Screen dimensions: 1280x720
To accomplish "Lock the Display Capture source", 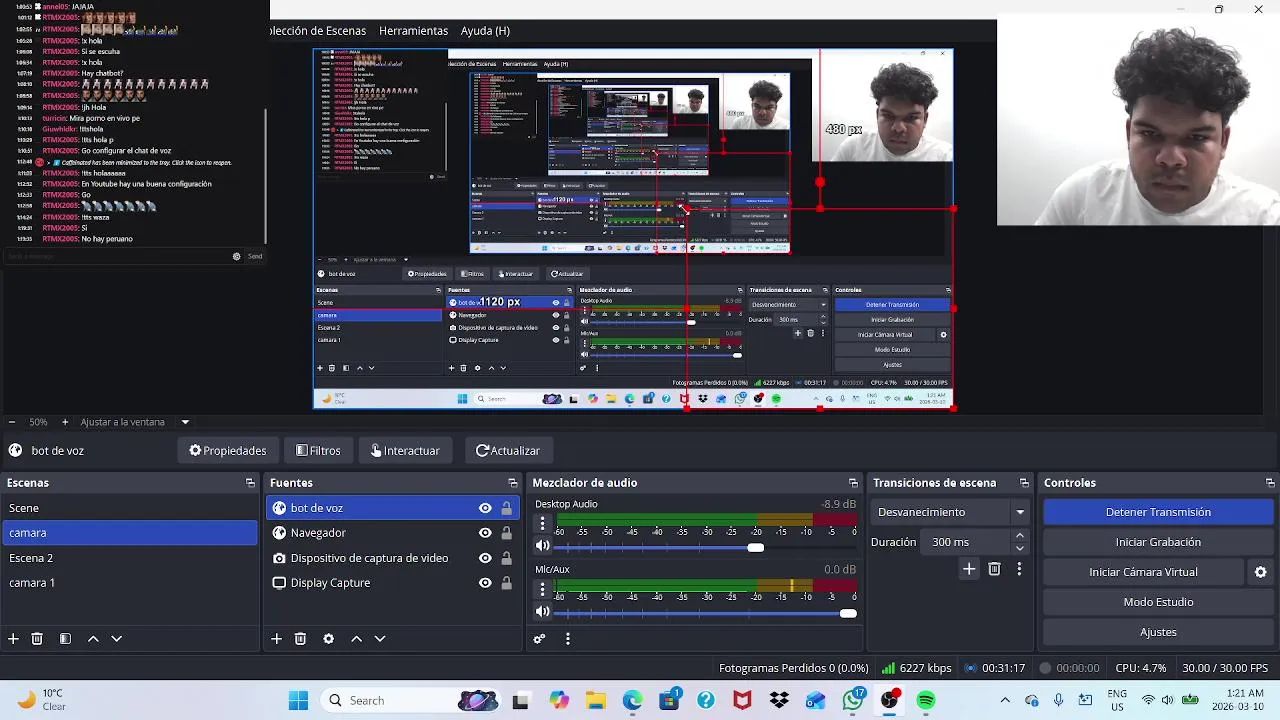I will 507,583.
